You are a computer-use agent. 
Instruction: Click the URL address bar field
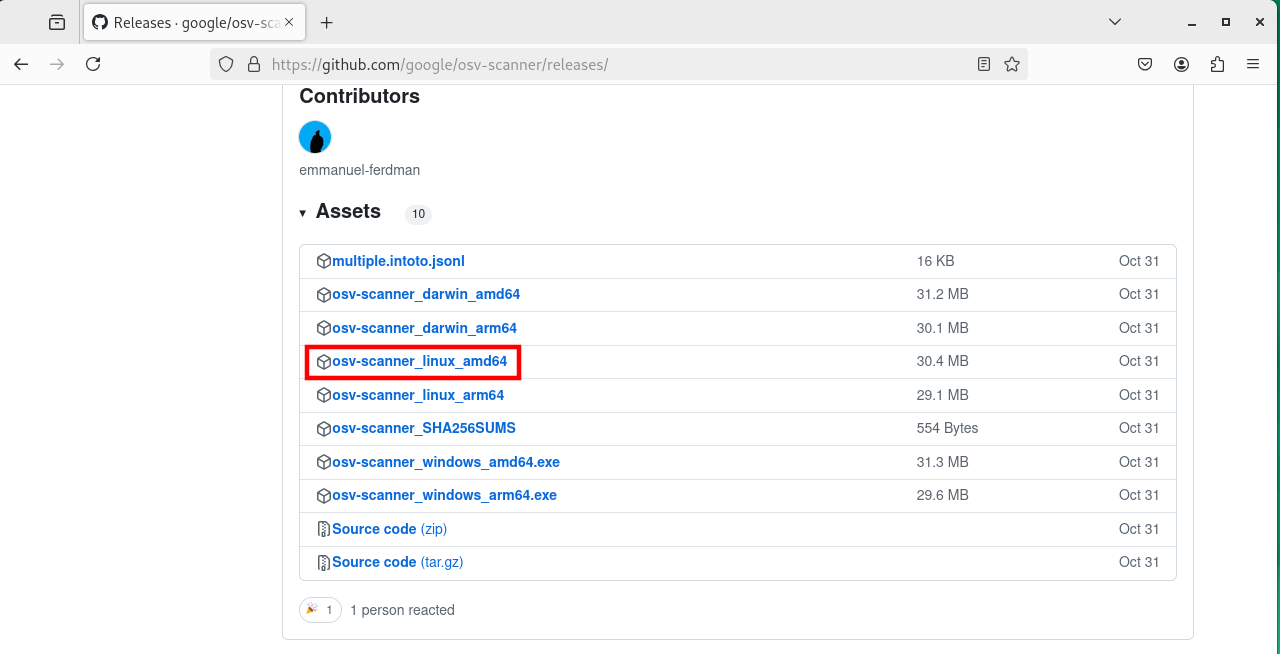tap(600, 64)
